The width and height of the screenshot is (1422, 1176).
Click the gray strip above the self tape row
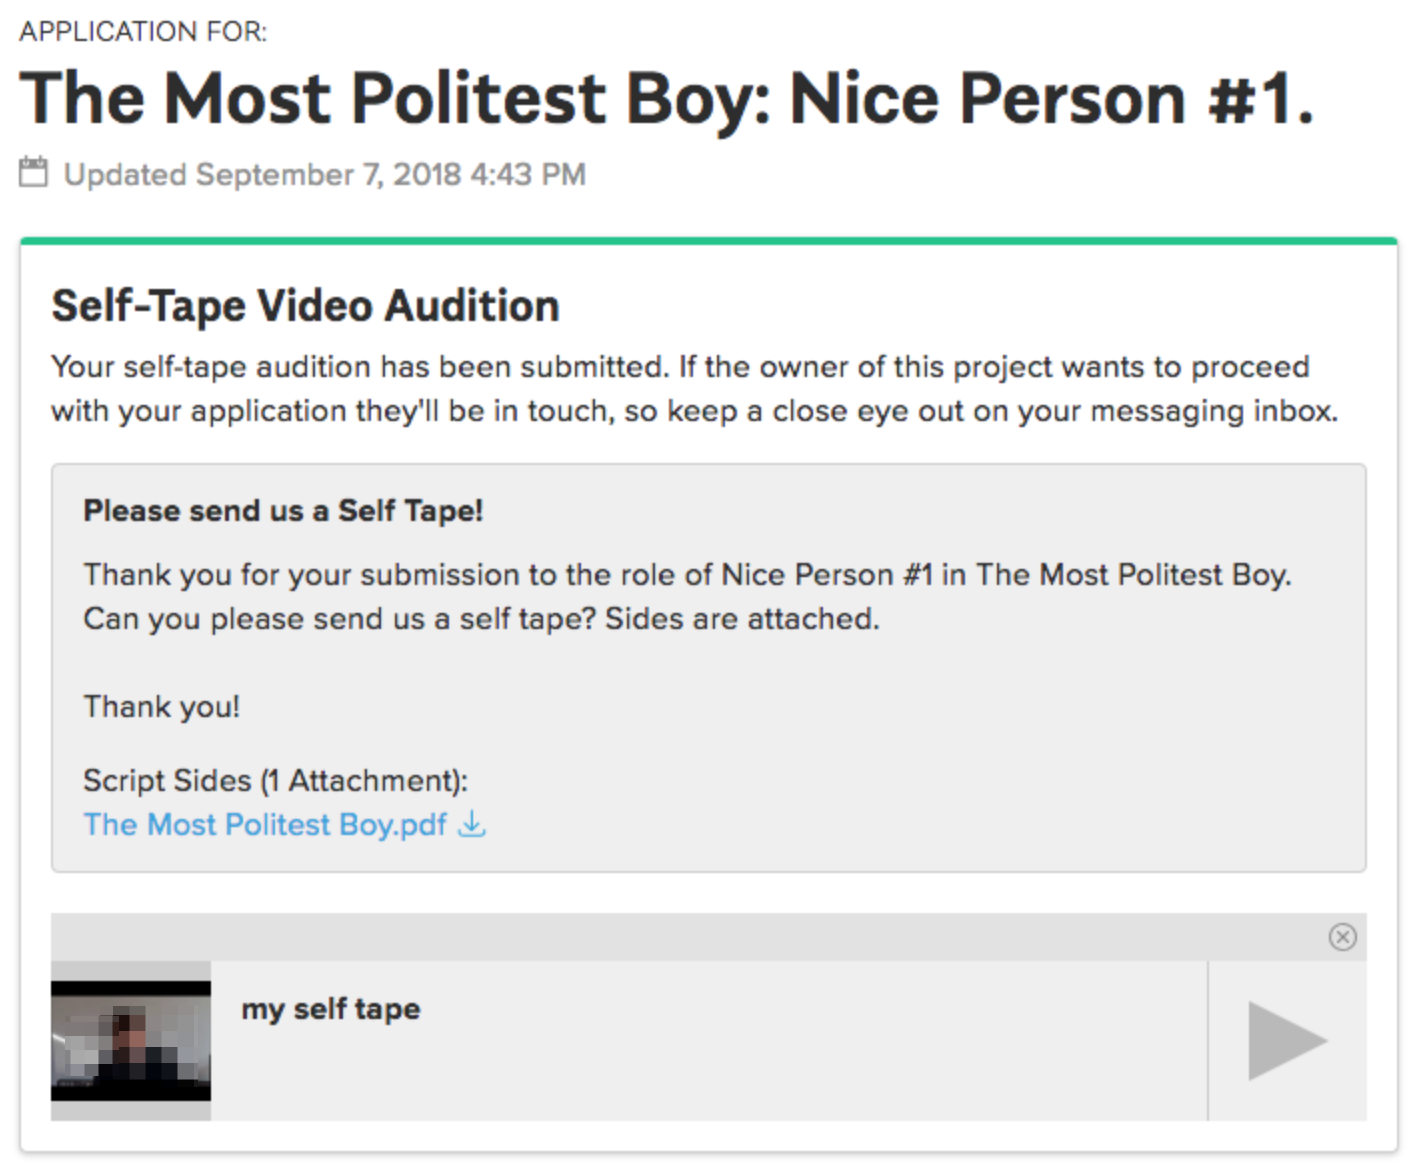coord(680,937)
